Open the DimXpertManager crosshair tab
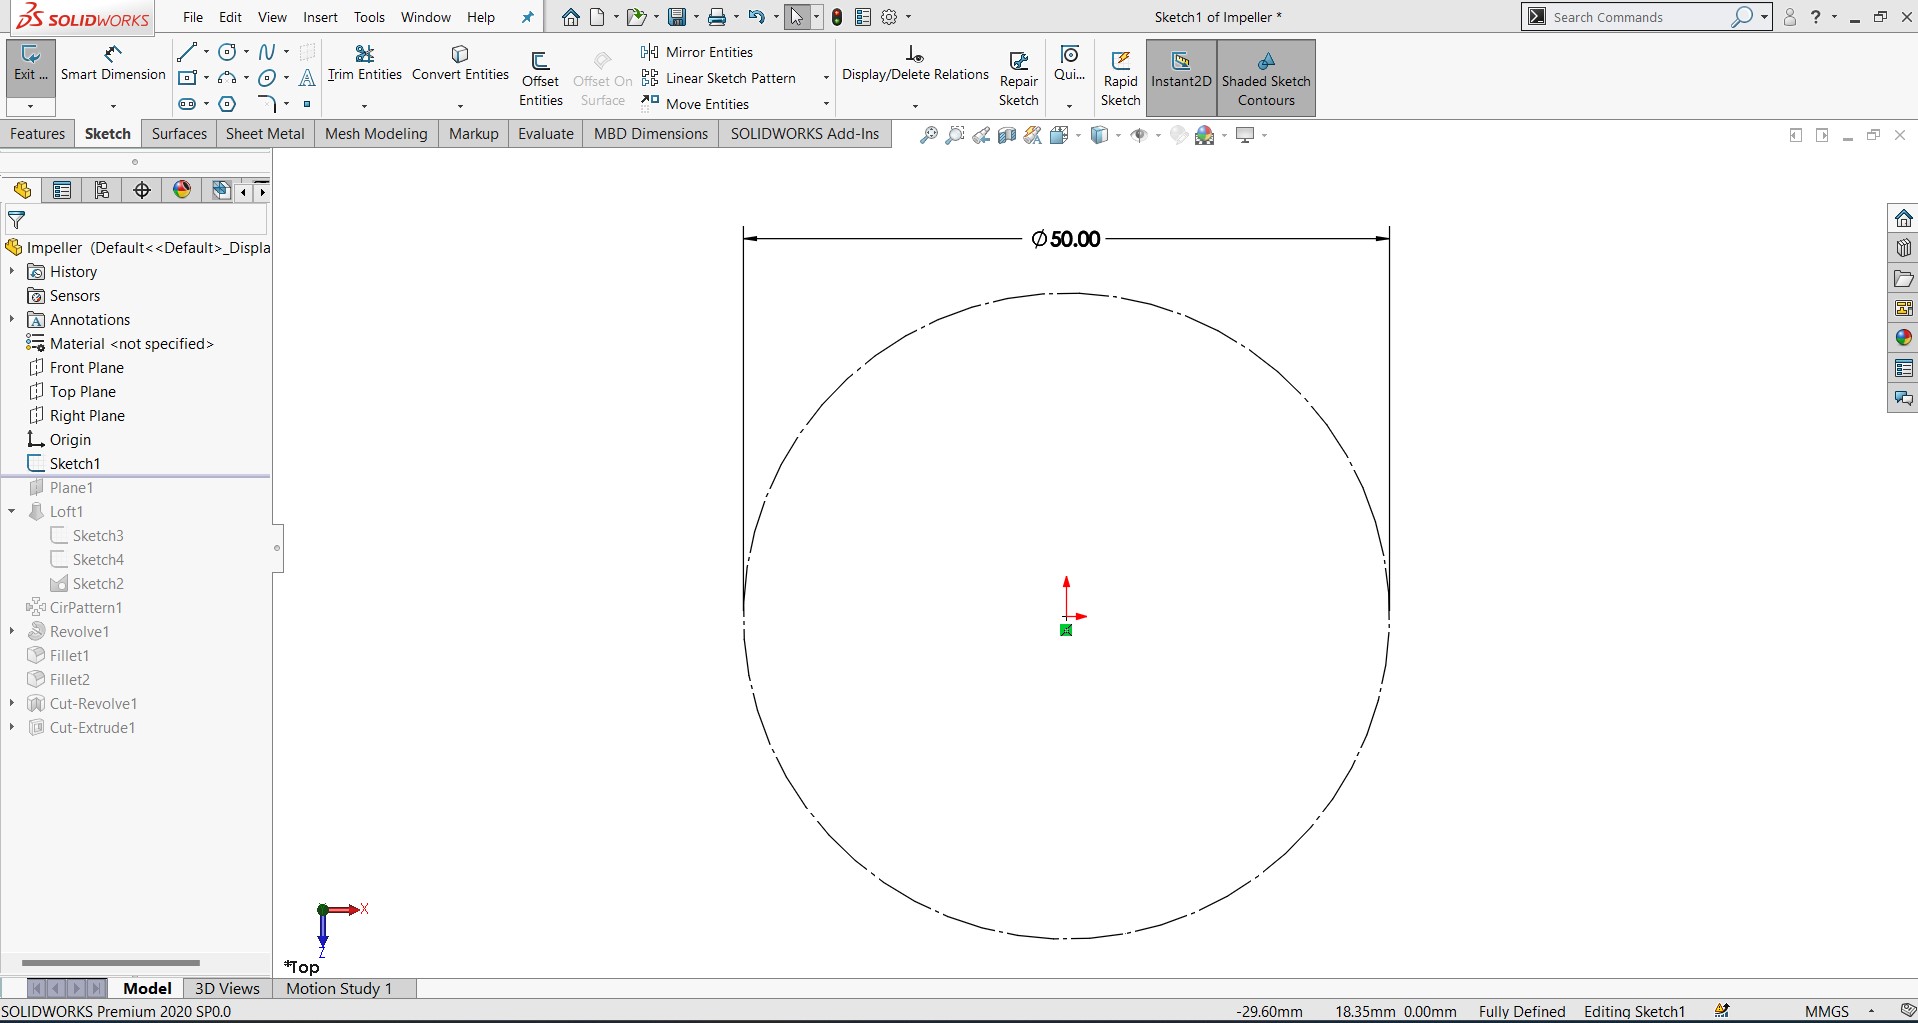The height and width of the screenshot is (1023, 1918). 142,190
